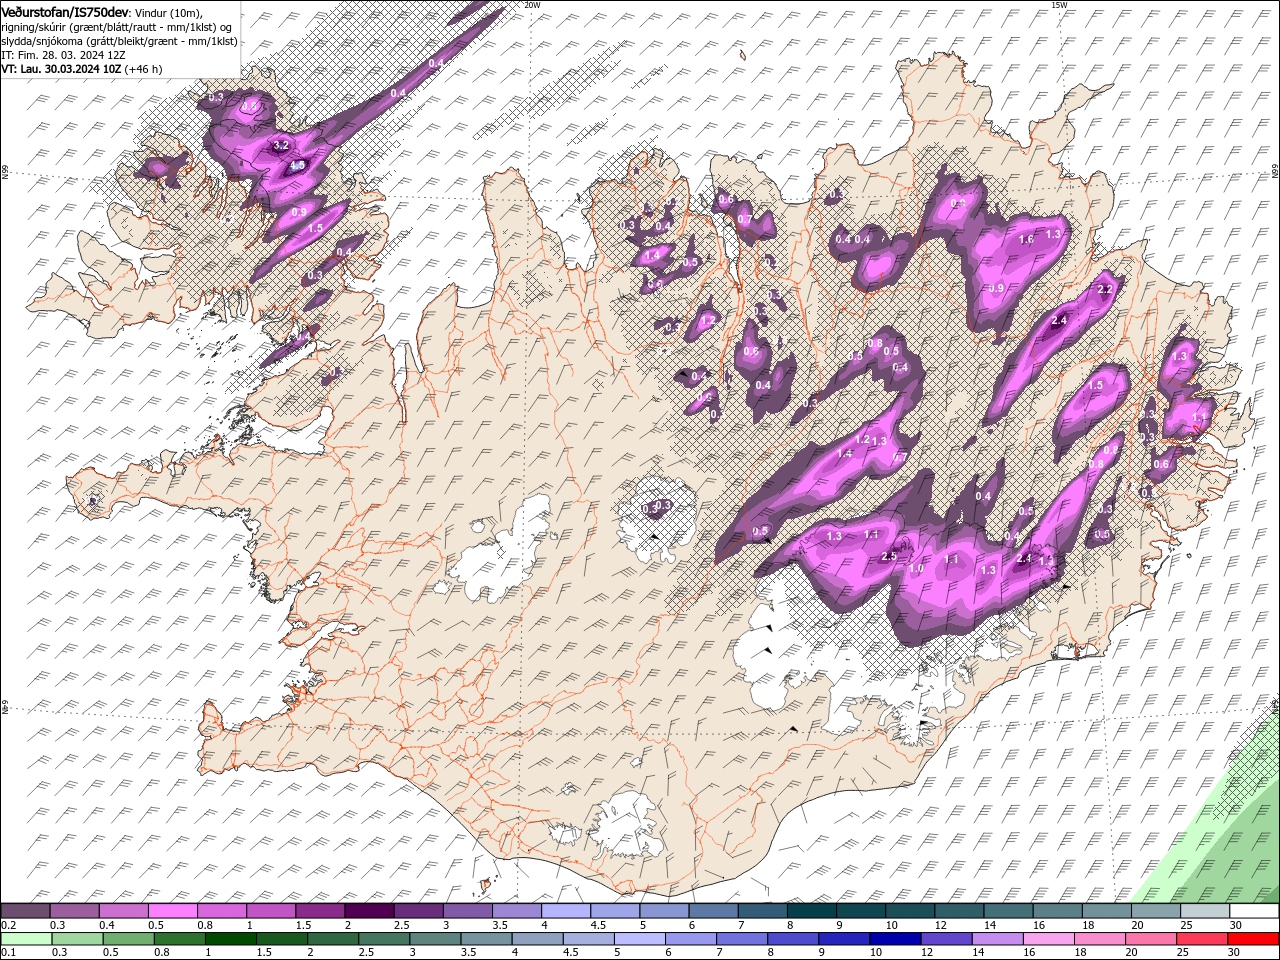Click the 2.2 precipitation value on the map

click(x=1105, y=289)
